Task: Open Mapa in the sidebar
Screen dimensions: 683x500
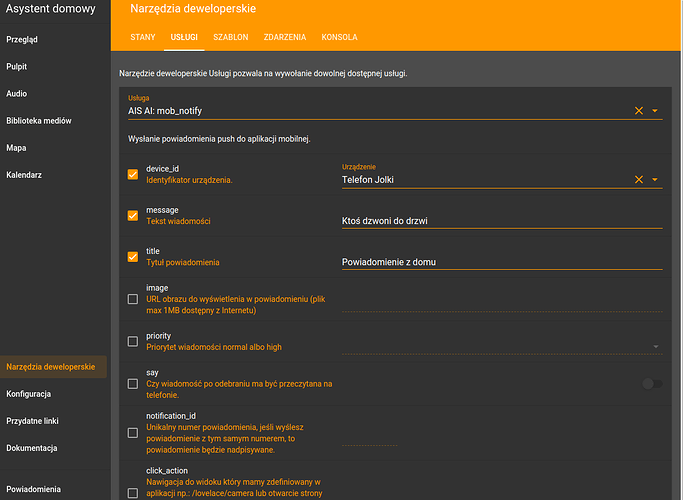Action: (x=16, y=148)
